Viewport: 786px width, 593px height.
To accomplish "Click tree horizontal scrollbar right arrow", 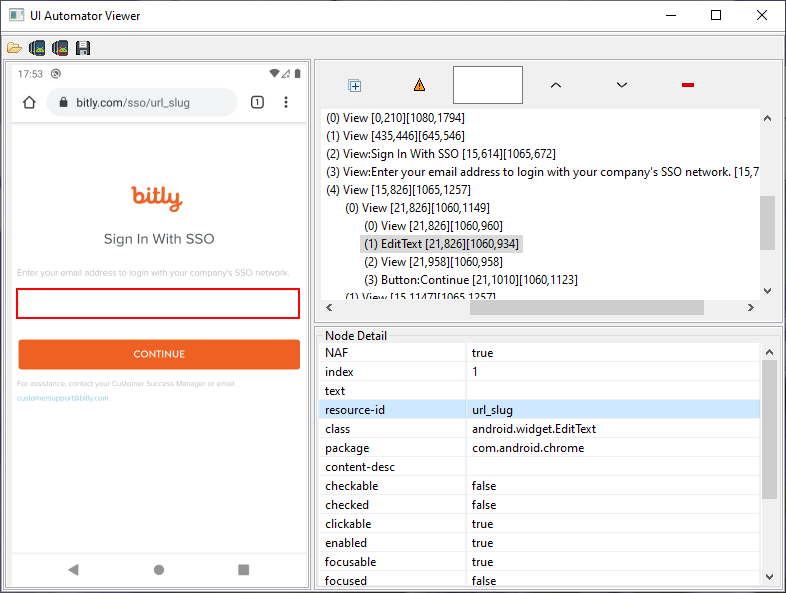I will coord(750,307).
